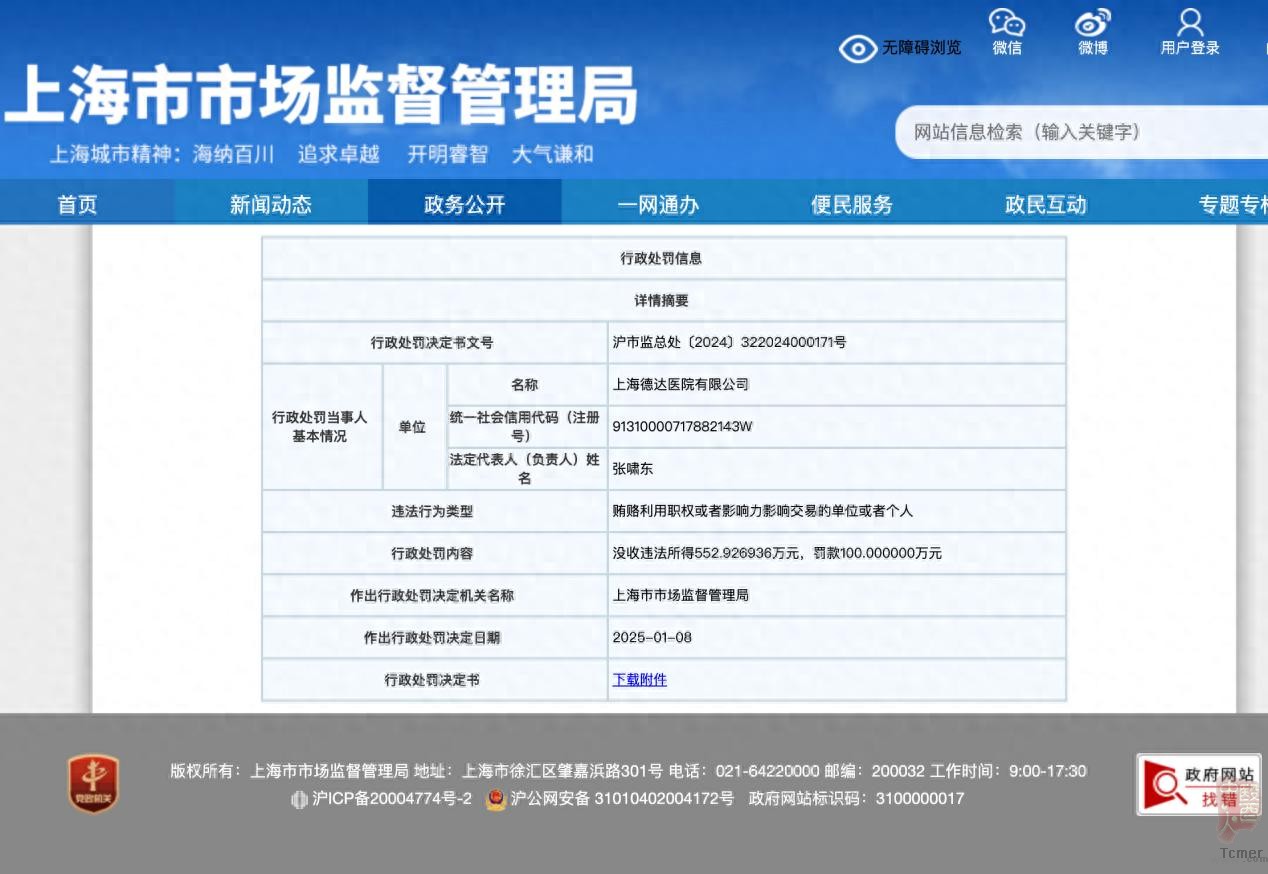Click the ICP filing icon in footer
The height and width of the screenshot is (874, 1268).
click(x=299, y=799)
